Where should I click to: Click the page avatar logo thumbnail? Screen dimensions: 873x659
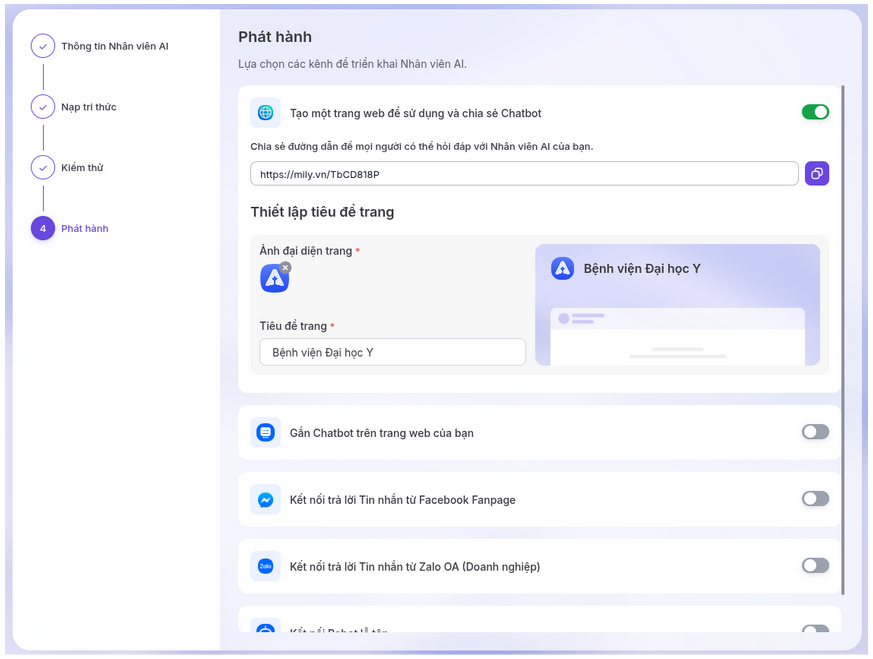(x=274, y=279)
